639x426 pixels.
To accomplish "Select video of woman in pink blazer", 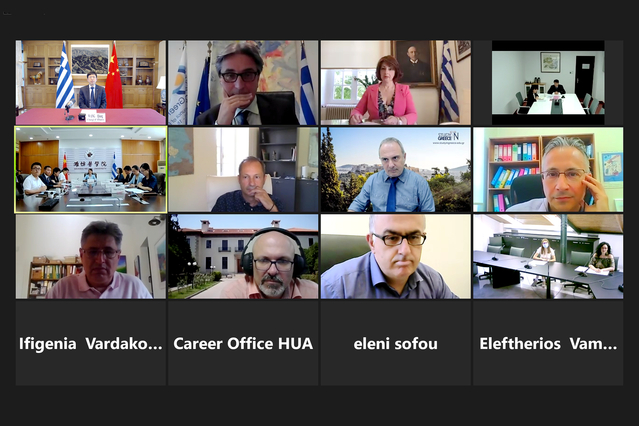I will point(396,82).
